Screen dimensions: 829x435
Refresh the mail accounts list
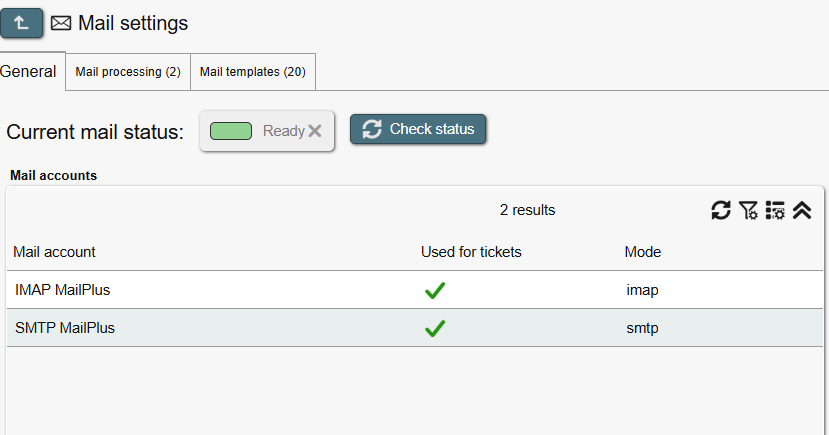[x=721, y=210]
